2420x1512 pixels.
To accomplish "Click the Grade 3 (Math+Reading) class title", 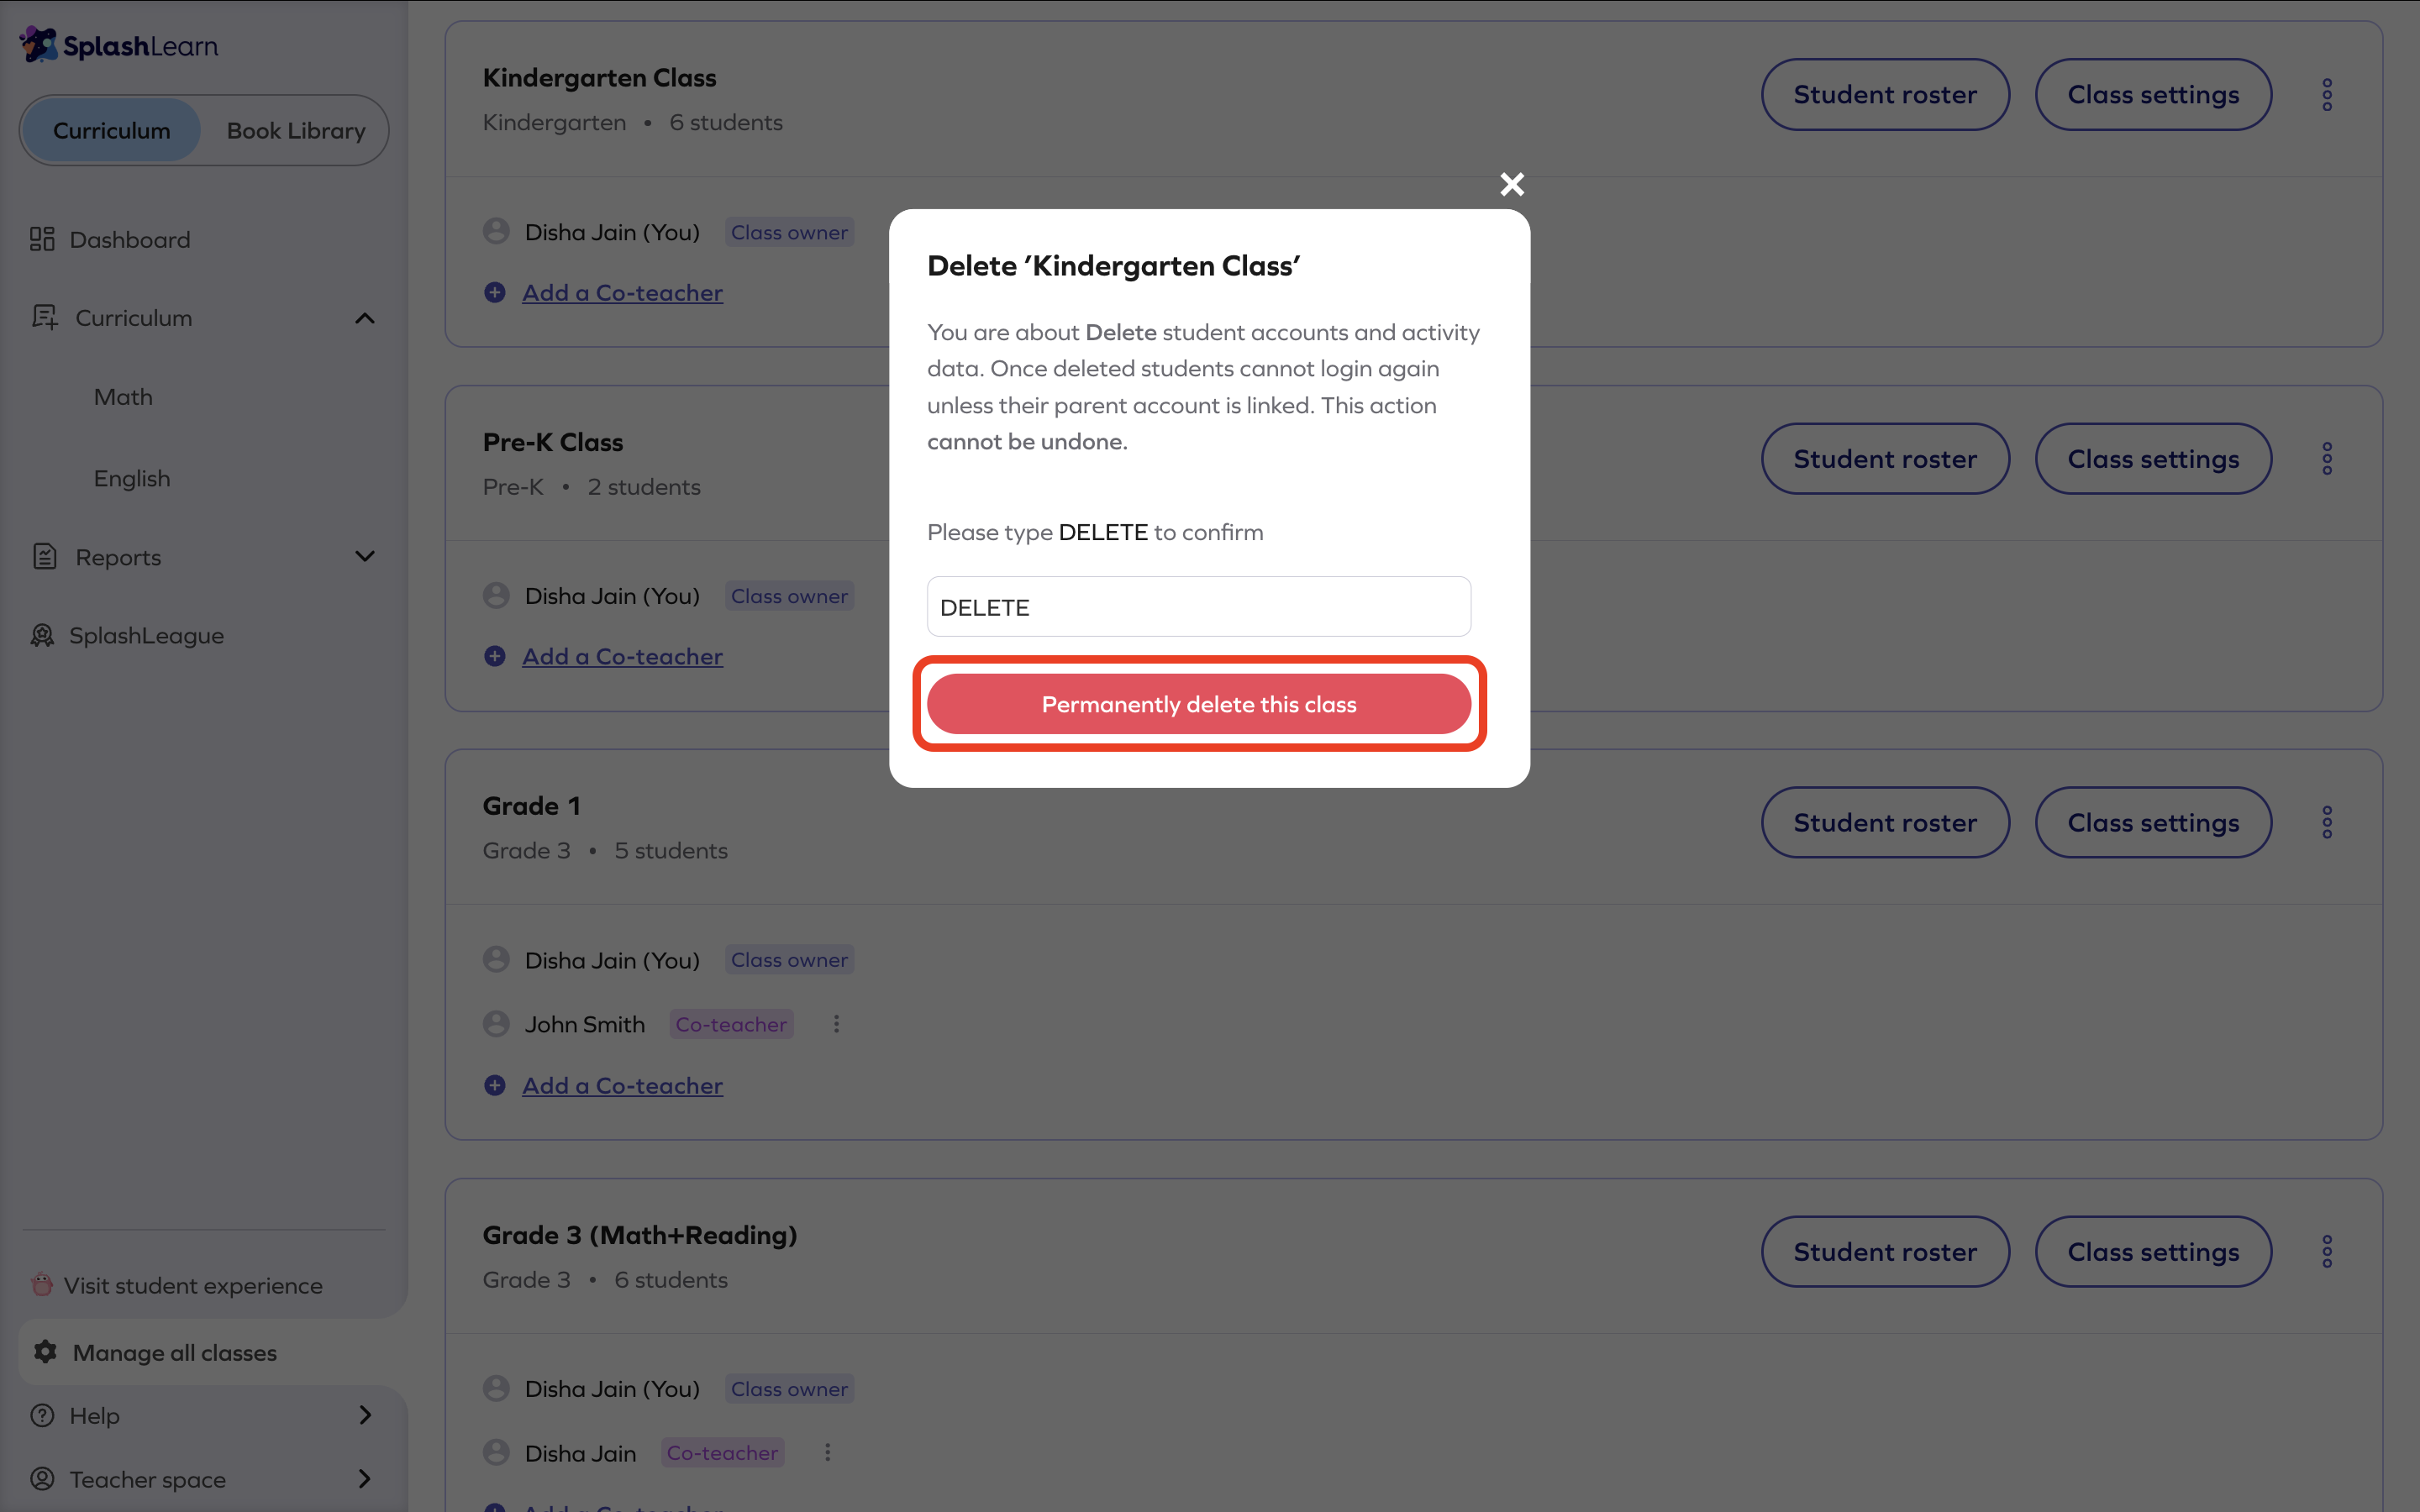I will point(640,1235).
